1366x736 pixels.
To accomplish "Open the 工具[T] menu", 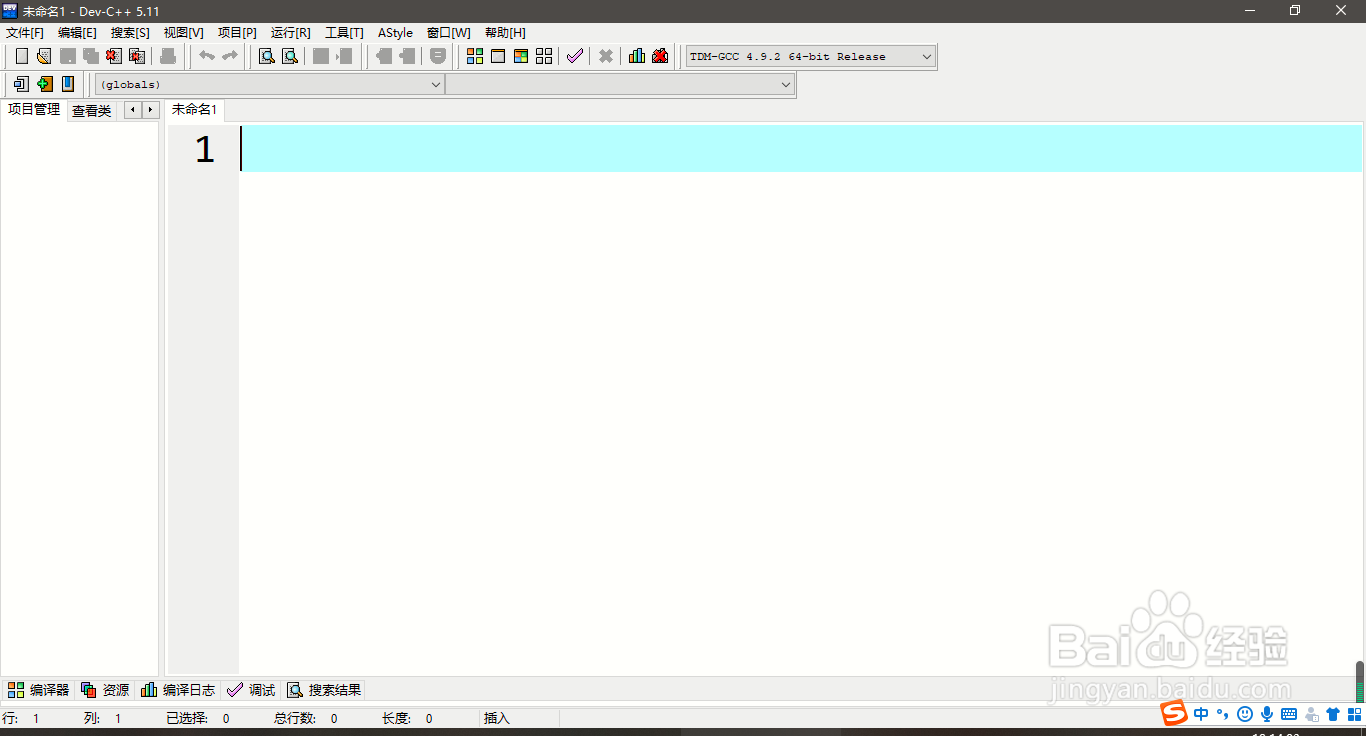I will (x=344, y=33).
